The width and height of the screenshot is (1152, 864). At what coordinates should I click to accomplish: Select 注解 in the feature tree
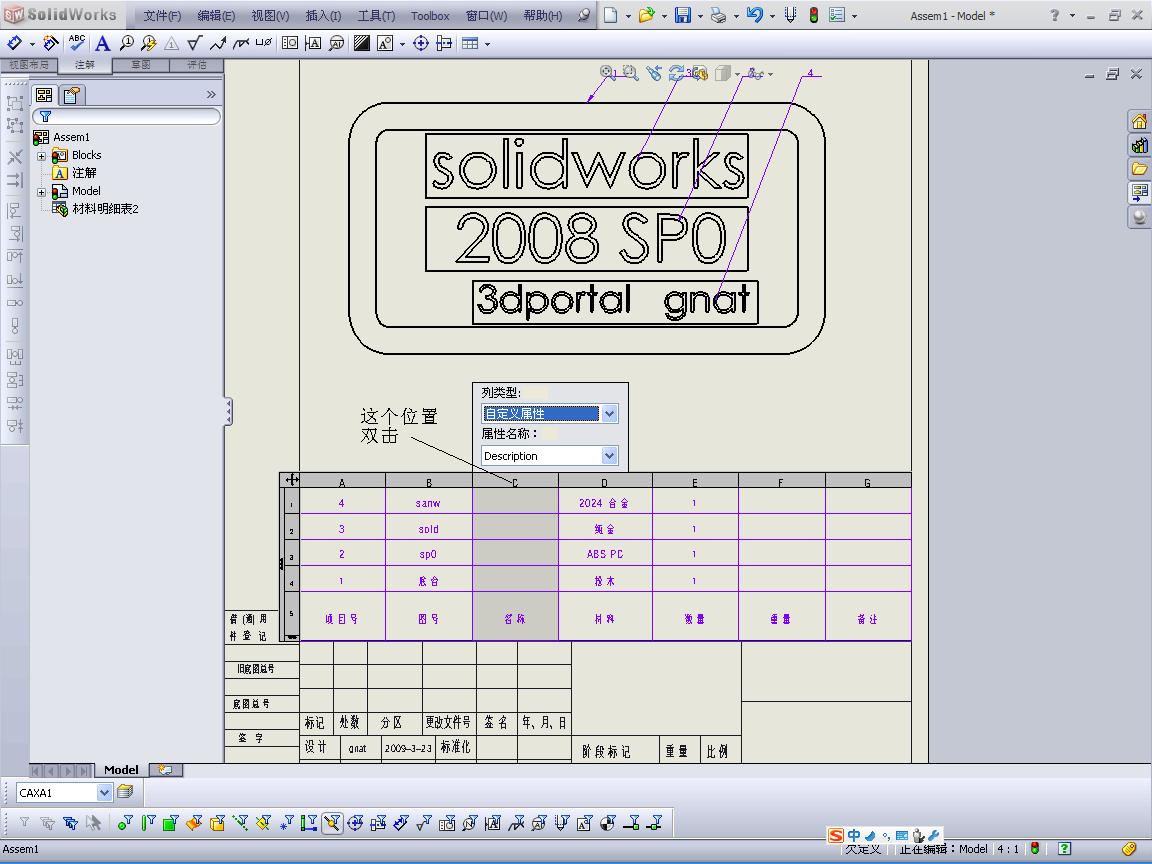pyautogui.click(x=84, y=173)
